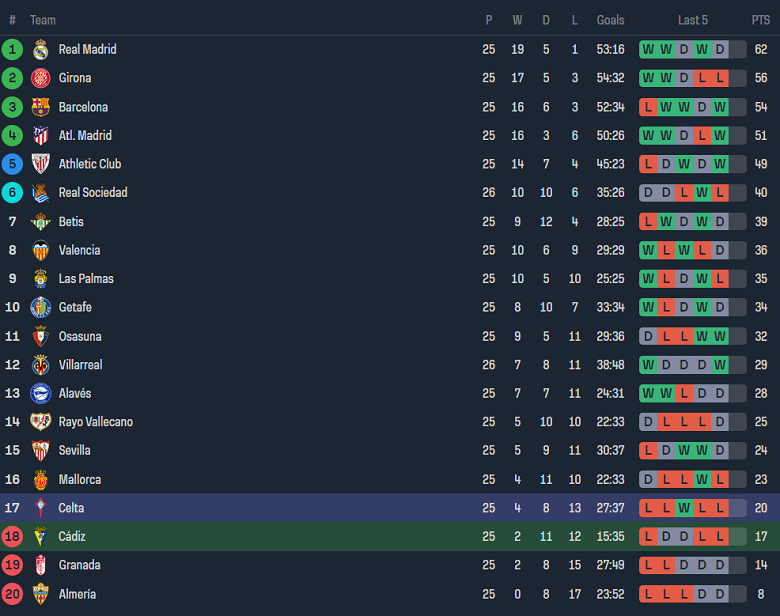780x616 pixels.
Task: Click the Athletic Club crest
Action: point(40,164)
